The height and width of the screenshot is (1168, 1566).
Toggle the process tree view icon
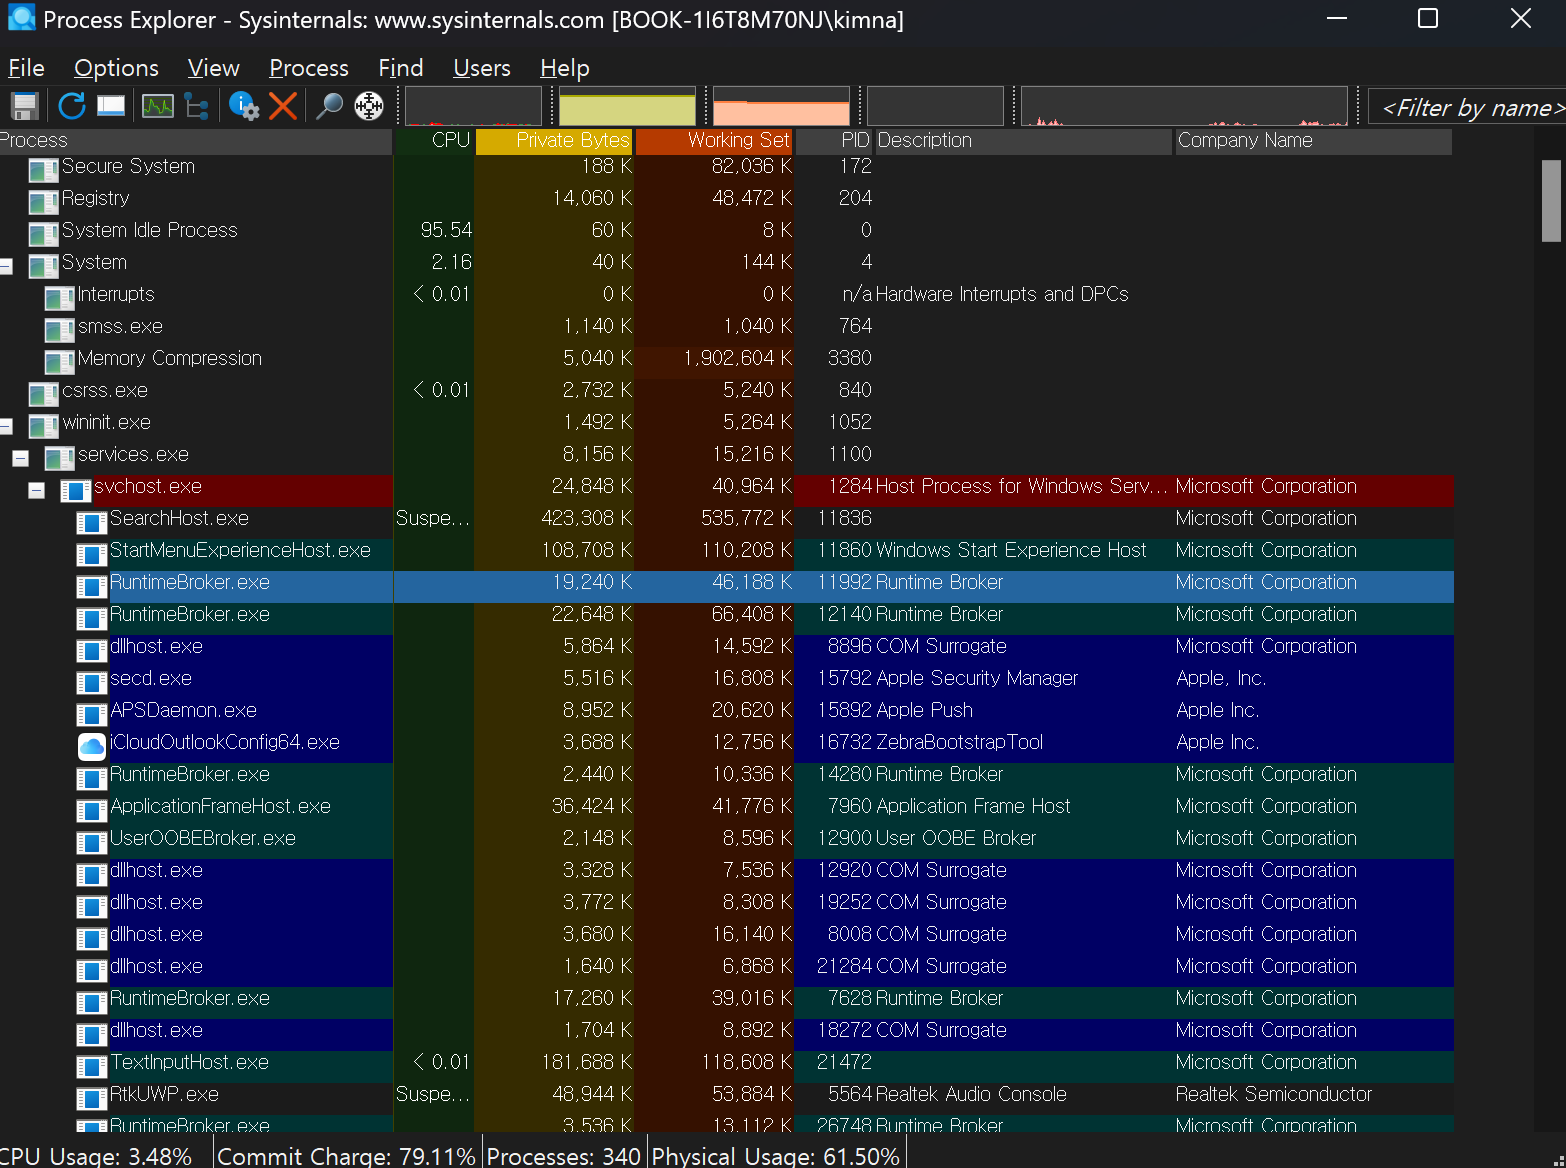click(197, 105)
